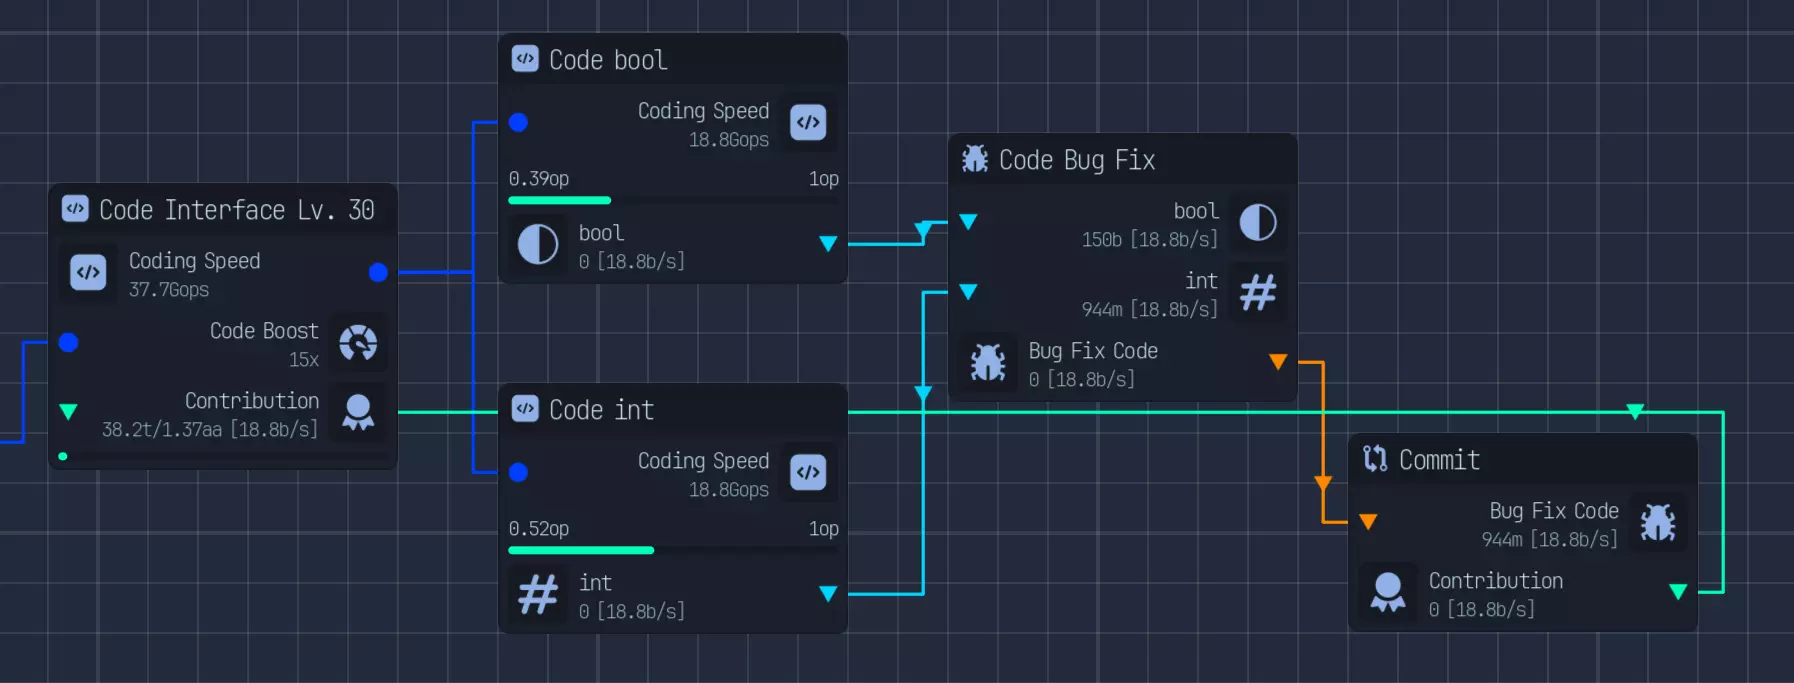Select the cyan bool output port on Code bool
Image resolution: width=1794 pixels, height=683 pixels.
828,243
